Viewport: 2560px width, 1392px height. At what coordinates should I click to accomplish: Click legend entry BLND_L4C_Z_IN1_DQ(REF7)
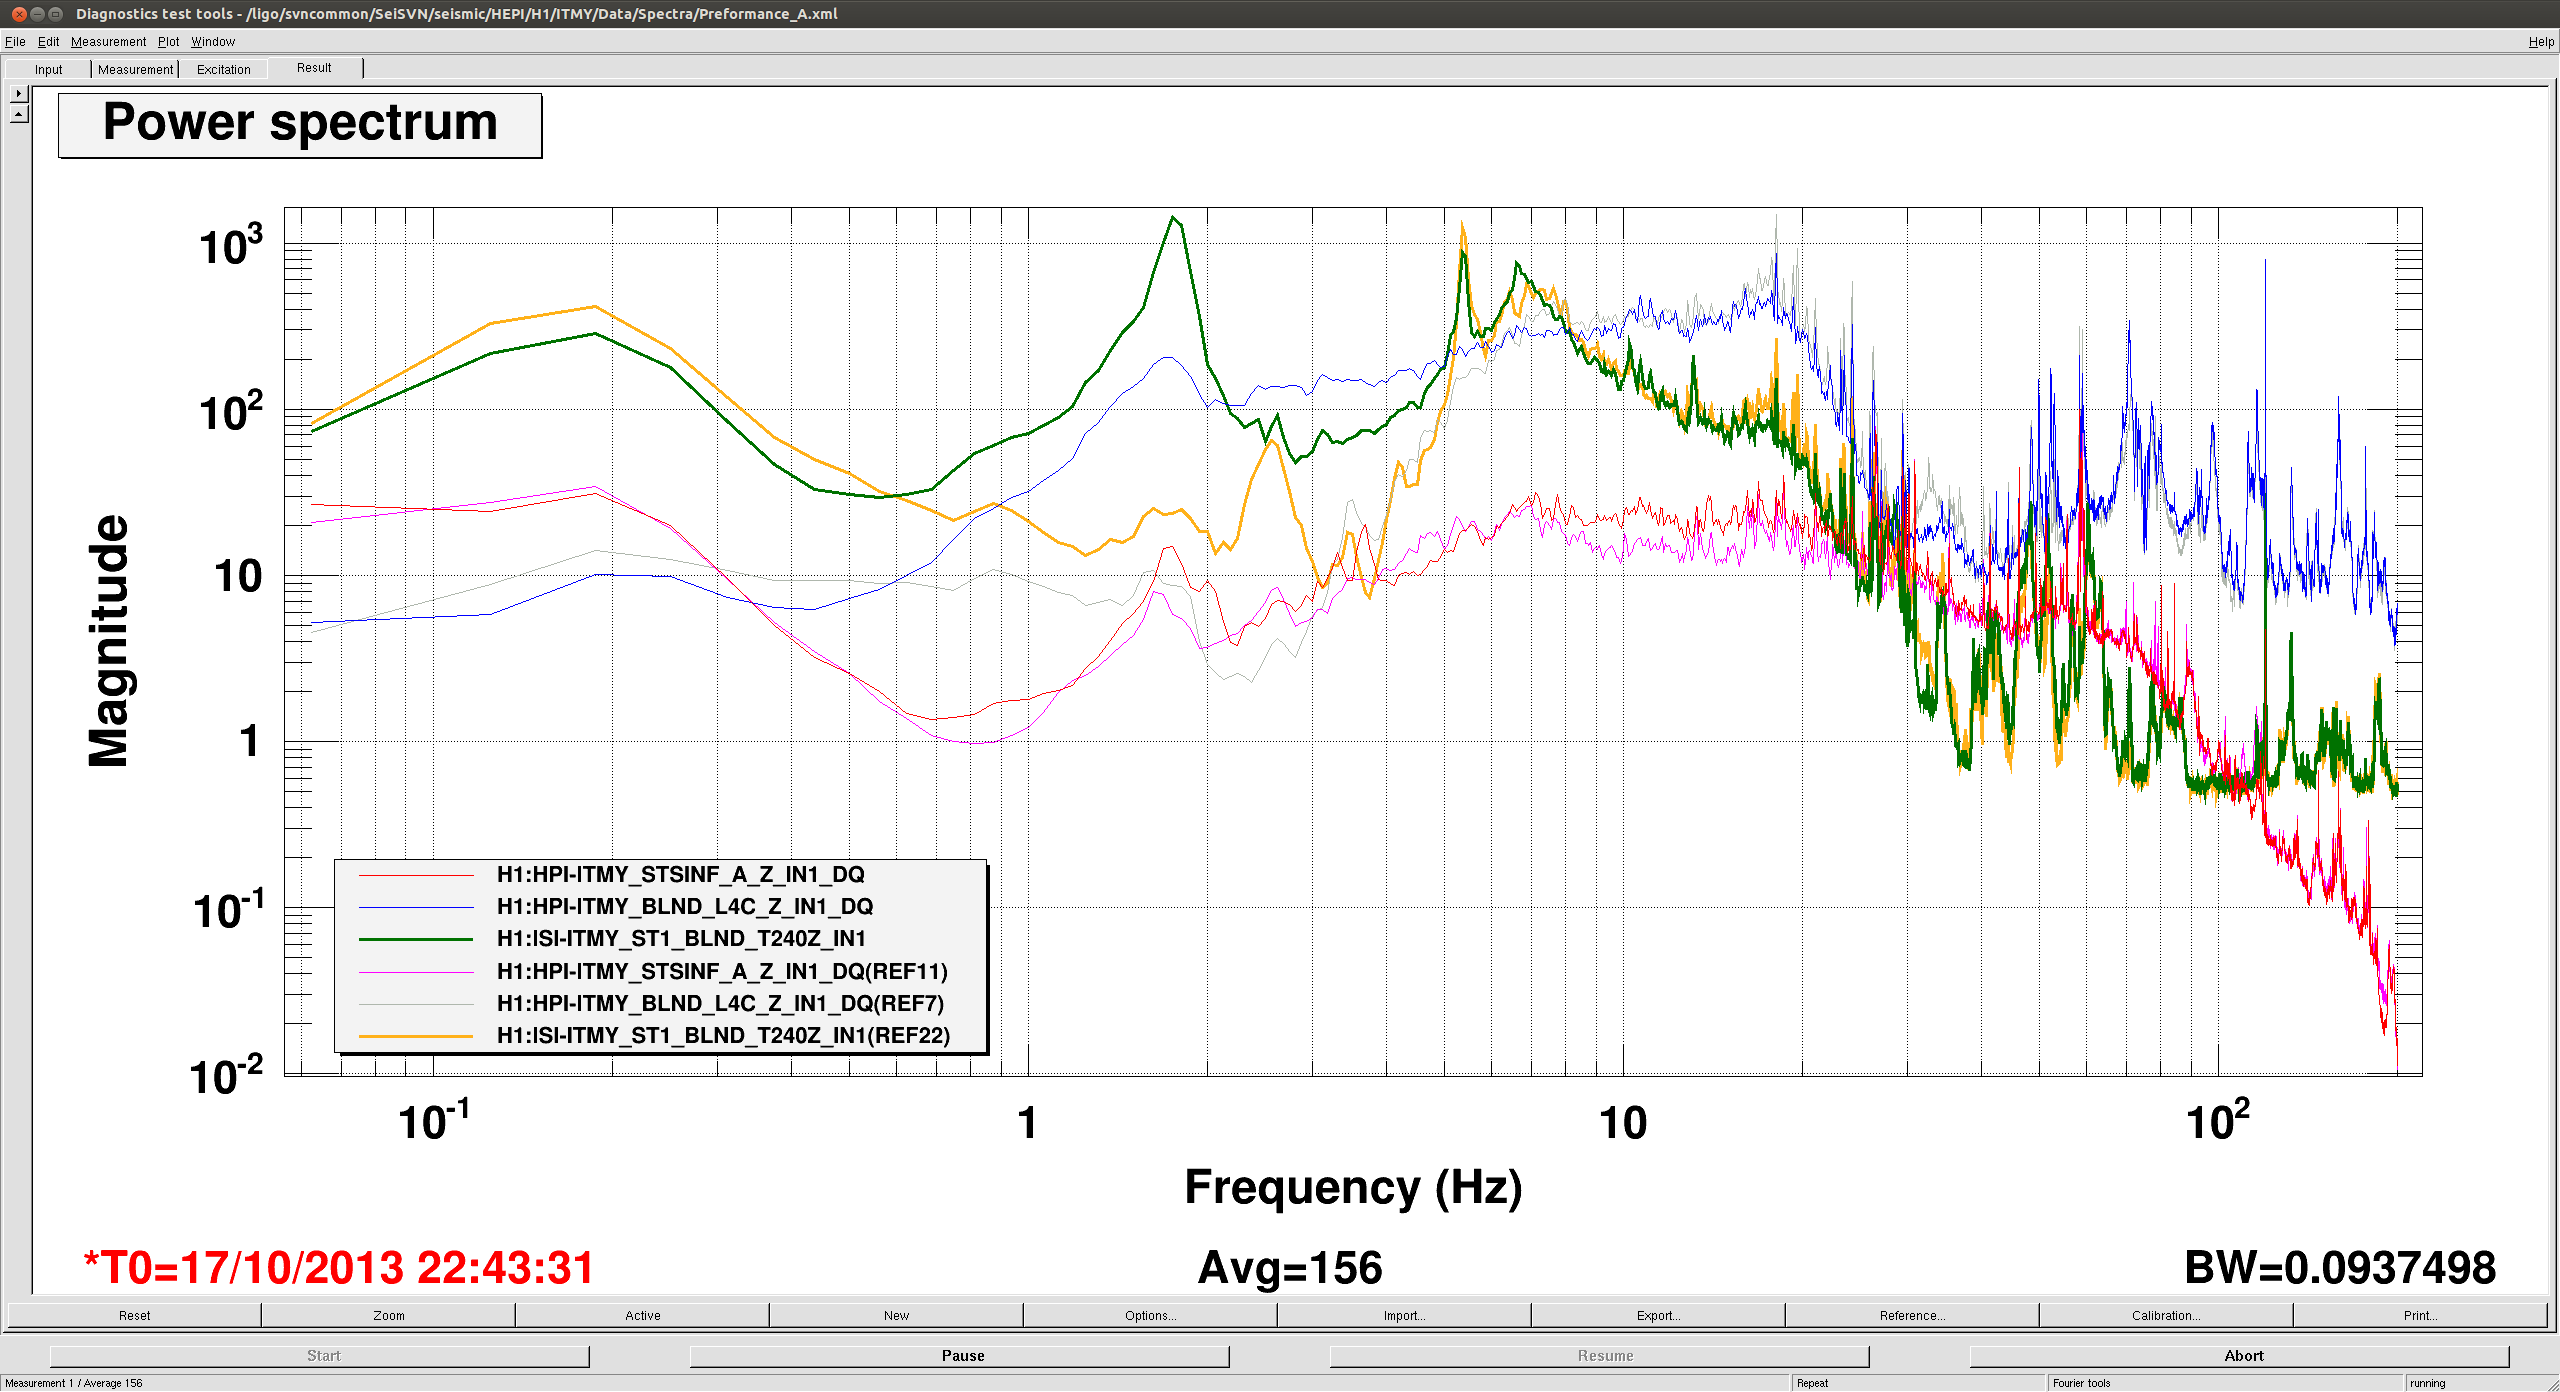pos(720,1003)
